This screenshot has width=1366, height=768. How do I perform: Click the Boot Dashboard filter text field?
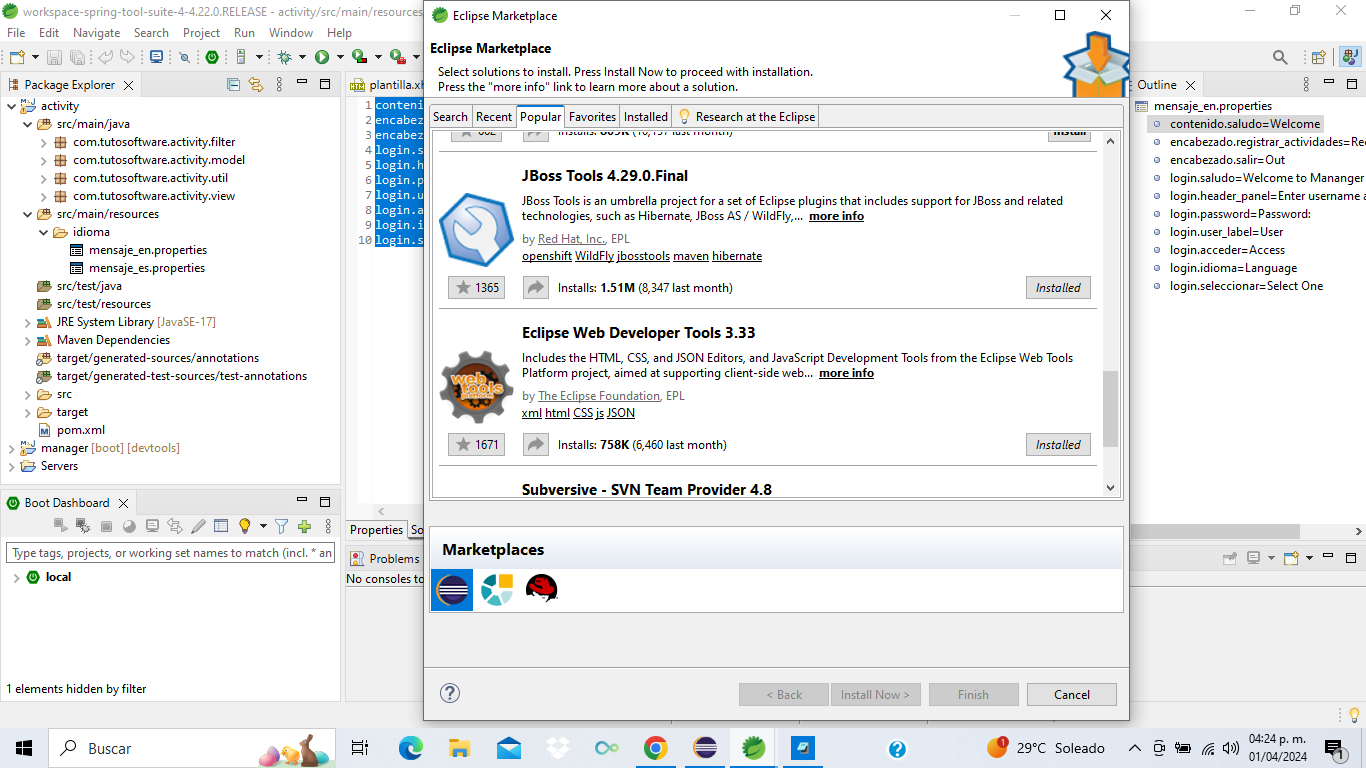(x=171, y=553)
